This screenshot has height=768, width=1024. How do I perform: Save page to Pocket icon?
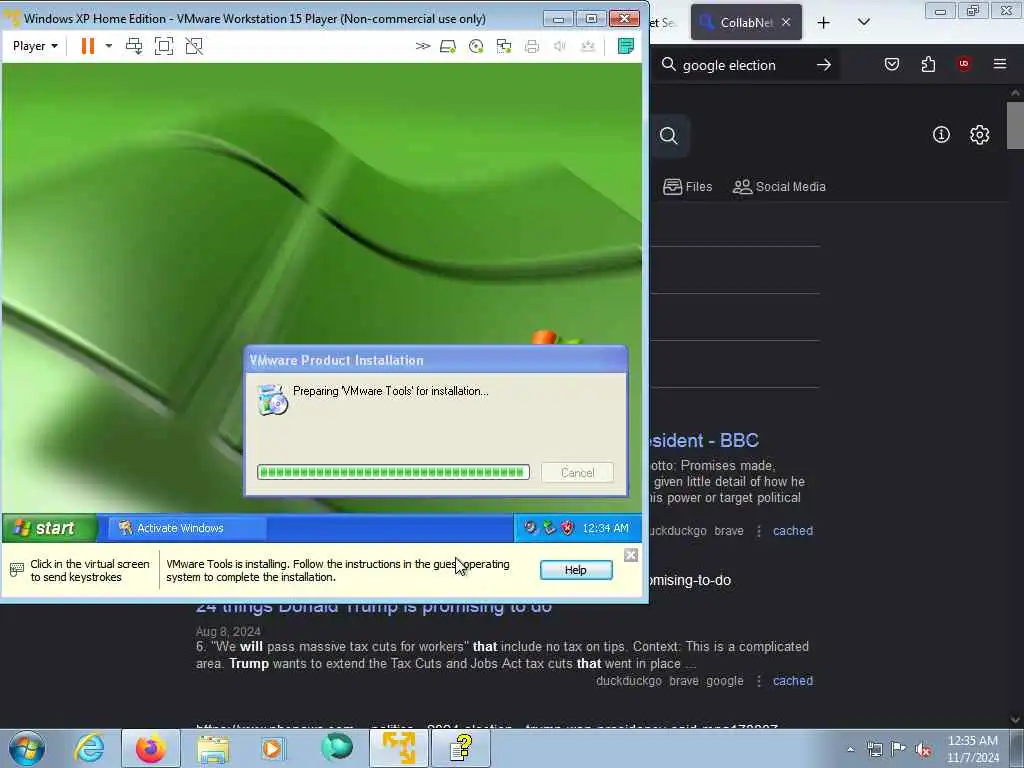pos(892,64)
